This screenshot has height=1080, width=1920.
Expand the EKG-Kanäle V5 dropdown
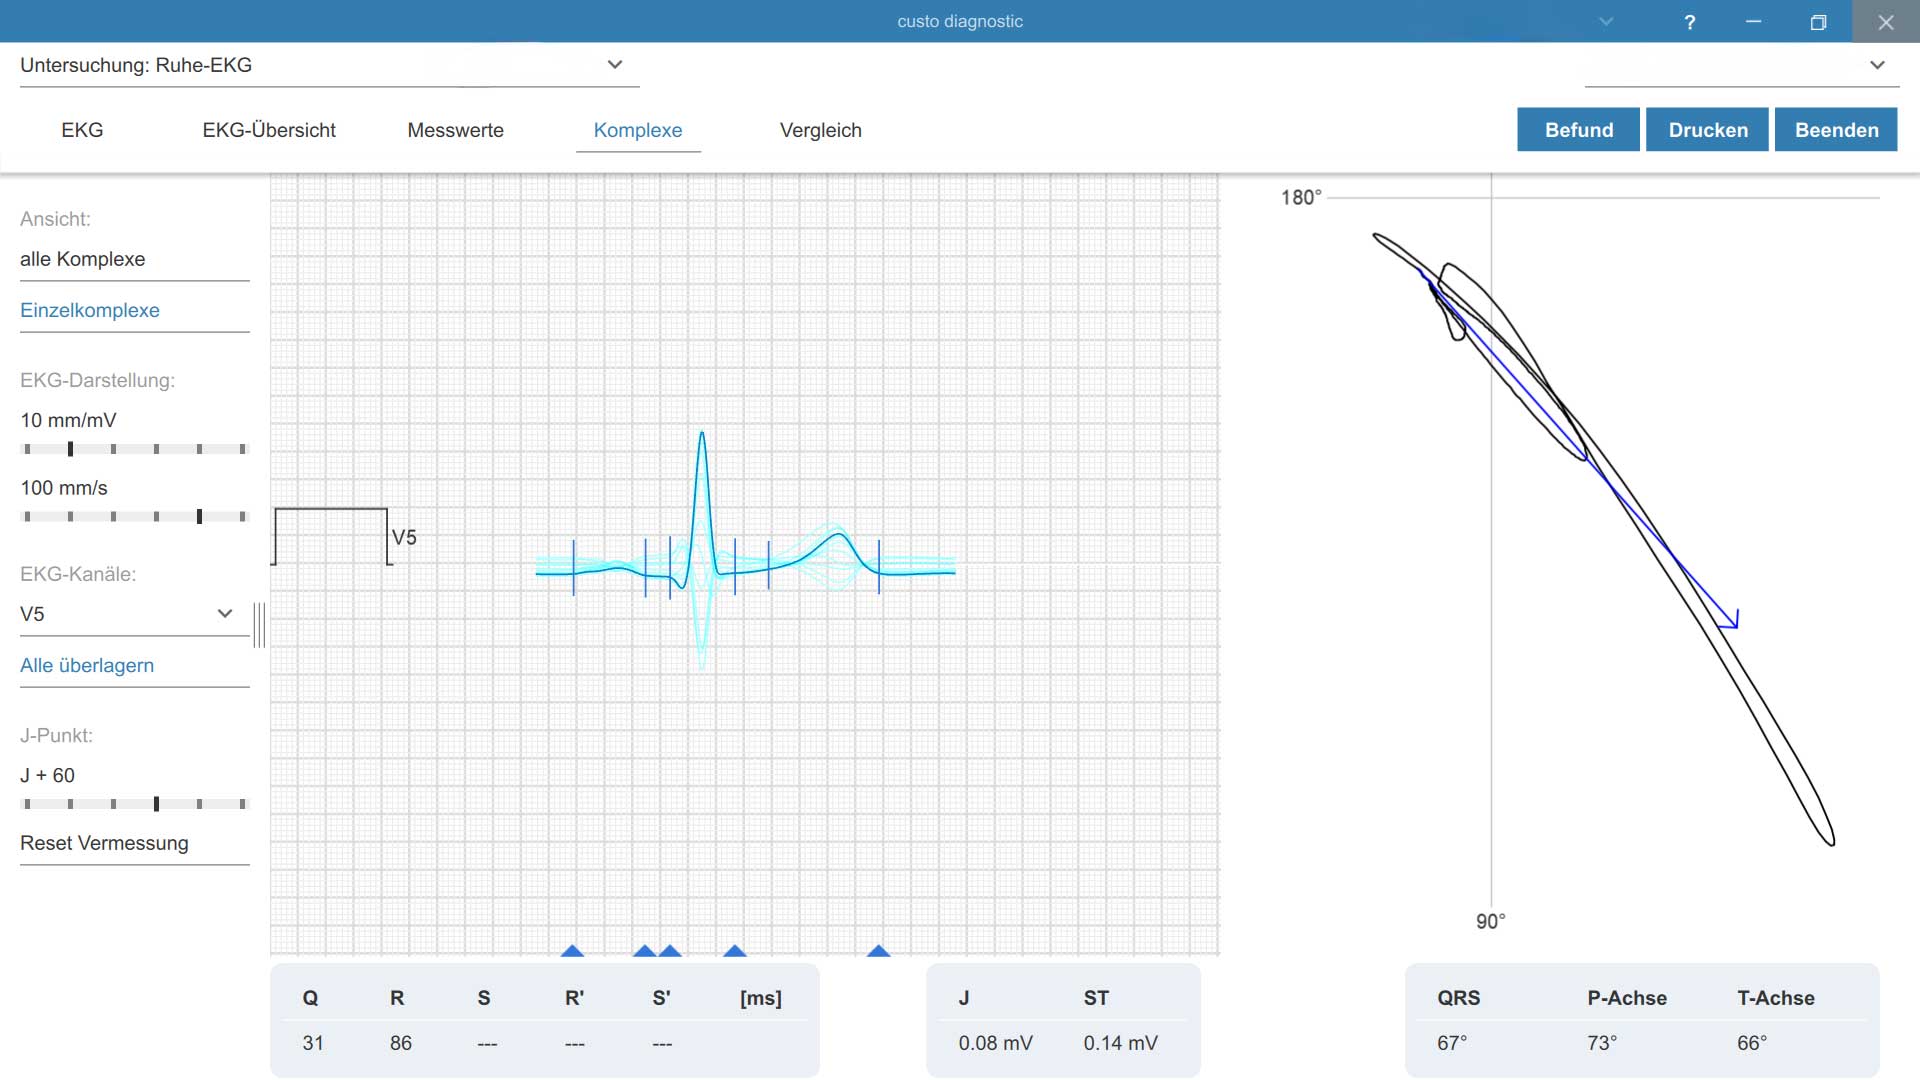click(x=134, y=614)
